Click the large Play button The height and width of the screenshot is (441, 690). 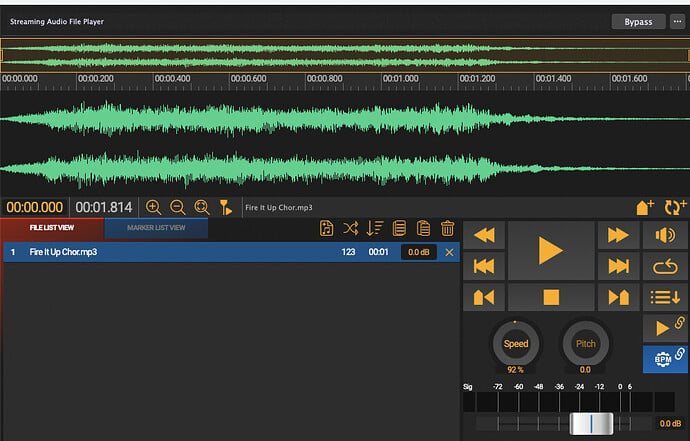[551, 250]
